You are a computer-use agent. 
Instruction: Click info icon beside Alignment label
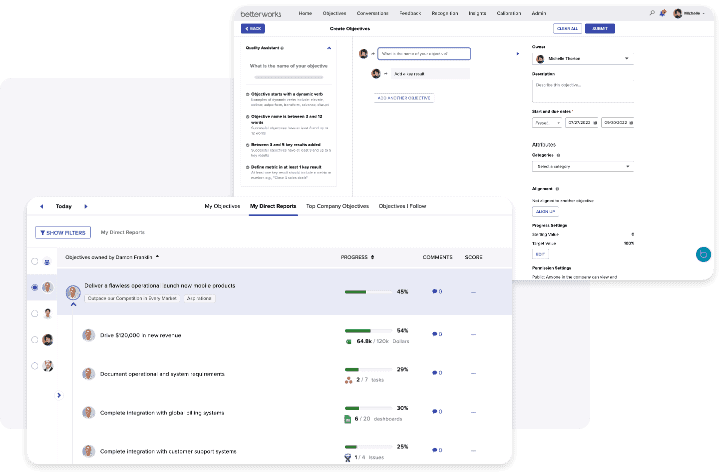coord(557,189)
